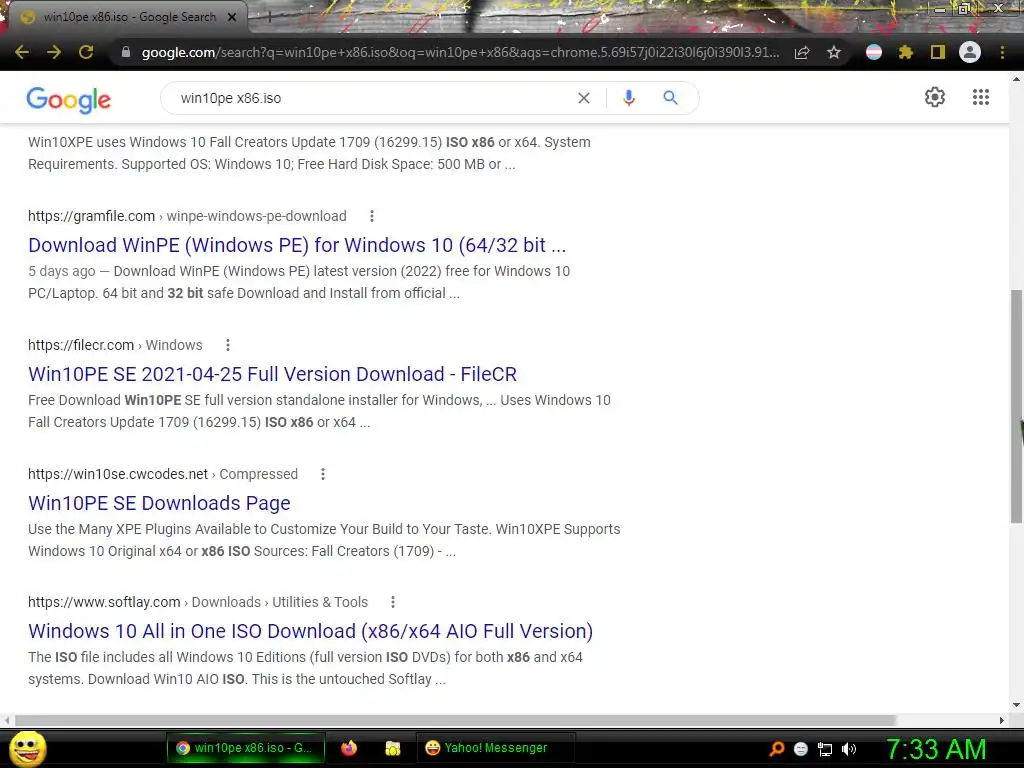Screen dimensions: 1024x768
Task: Open a new browser tab
Action: [x=269, y=17]
